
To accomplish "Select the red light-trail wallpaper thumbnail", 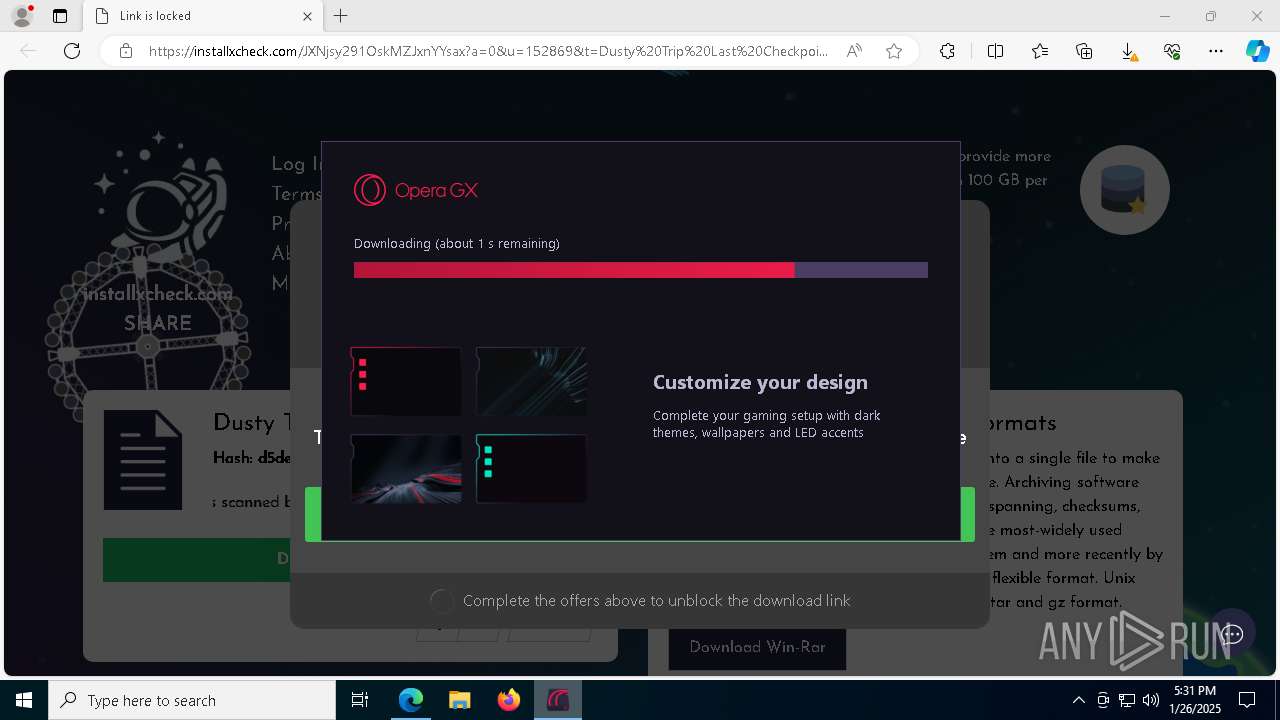I will tap(406, 468).
